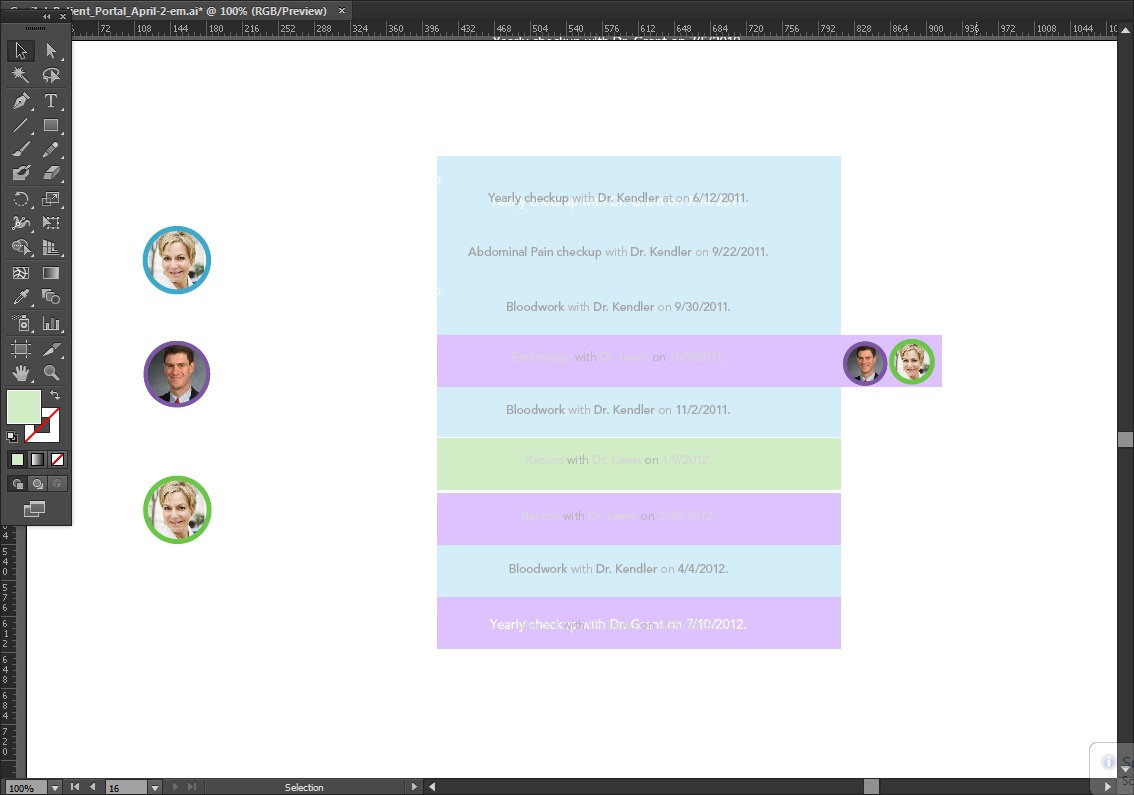Image resolution: width=1134 pixels, height=795 pixels.
Task: Swap fill and stroke colors
Action: coord(55,395)
